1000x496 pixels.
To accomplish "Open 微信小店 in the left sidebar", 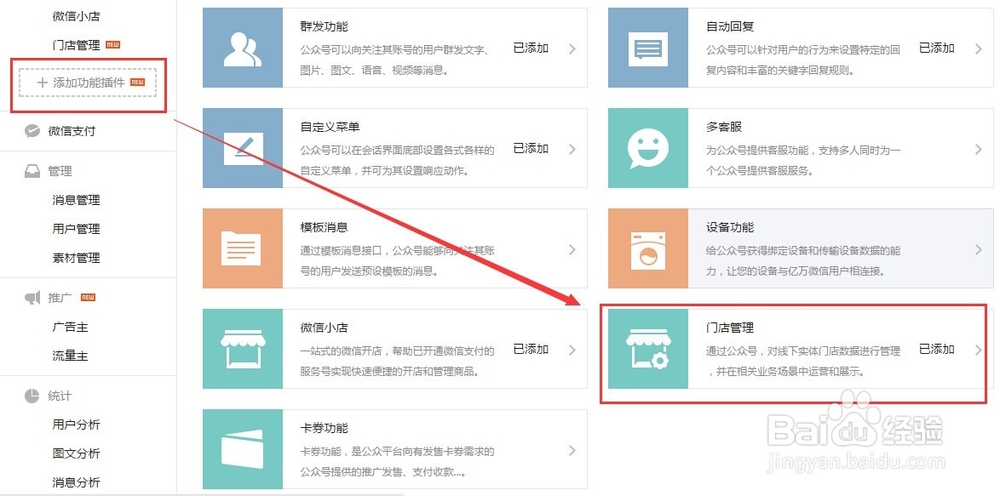I will (x=76, y=16).
